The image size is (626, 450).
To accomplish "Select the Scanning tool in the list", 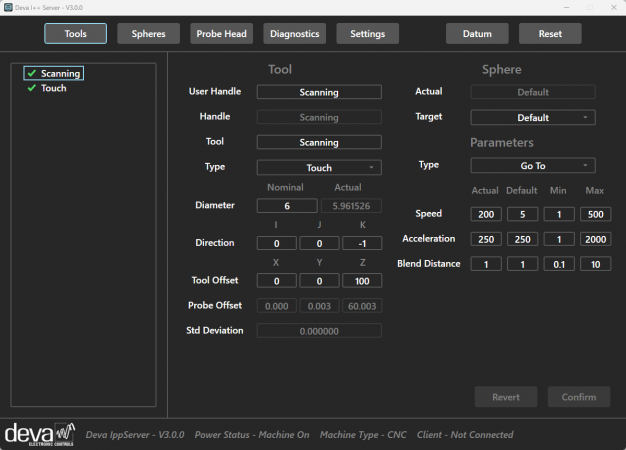I will point(60,74).
